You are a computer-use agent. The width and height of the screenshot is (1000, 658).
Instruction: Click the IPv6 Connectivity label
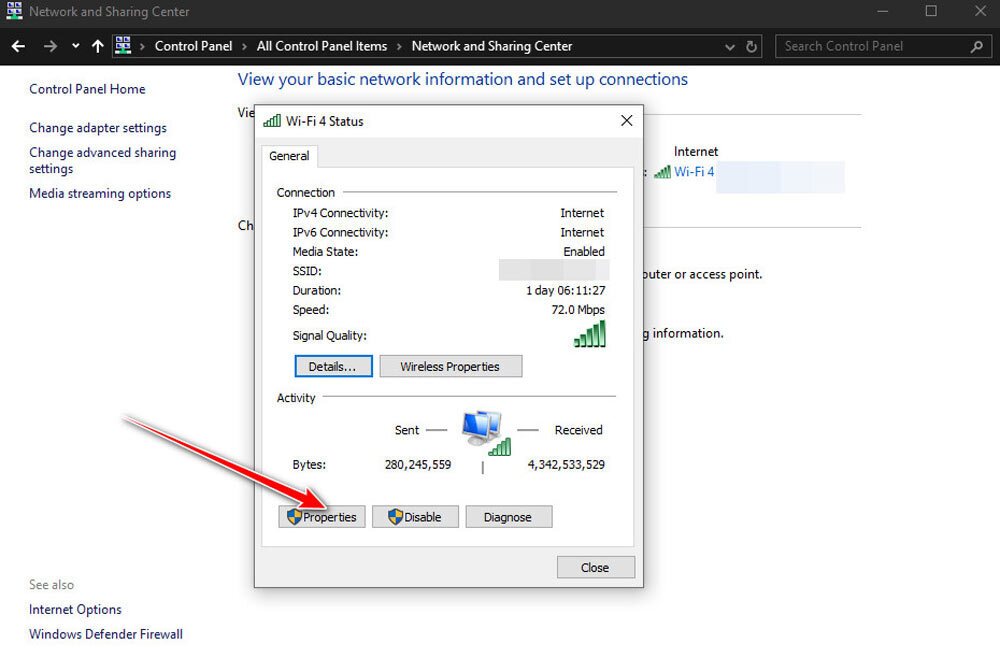tap(341, 233)
